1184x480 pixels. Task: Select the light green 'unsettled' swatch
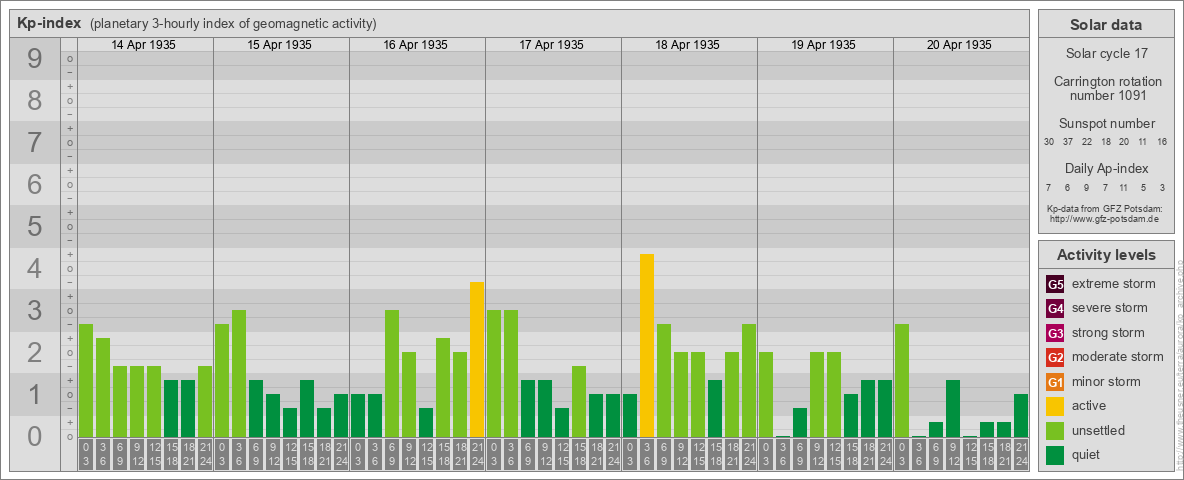(1055, 430)
